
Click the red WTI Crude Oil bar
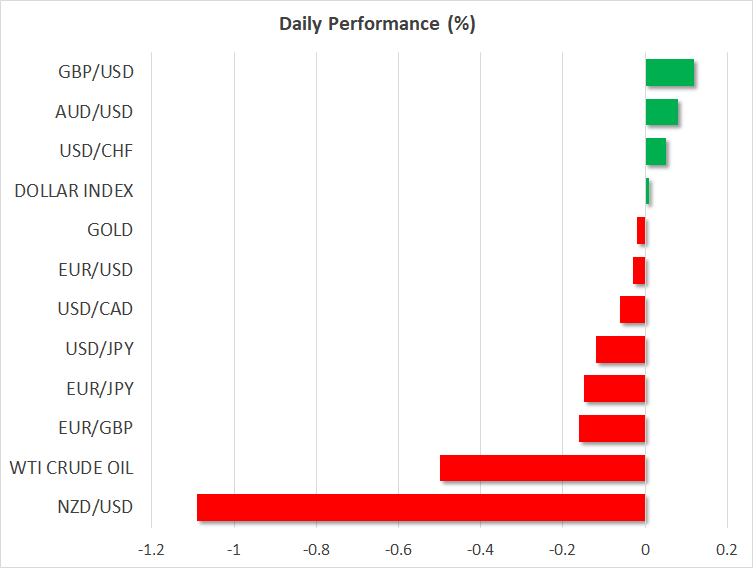pos(542,467)
